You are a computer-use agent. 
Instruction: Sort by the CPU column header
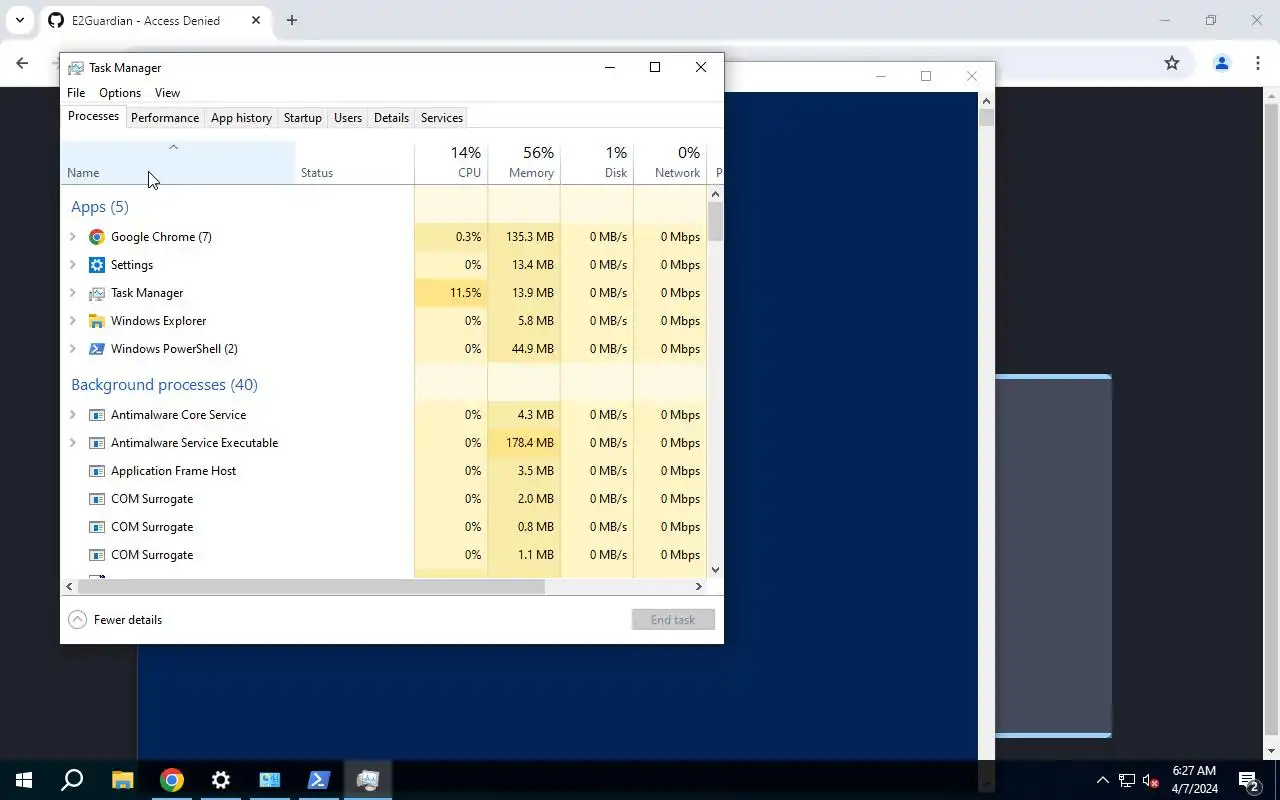tap(451, 163)
